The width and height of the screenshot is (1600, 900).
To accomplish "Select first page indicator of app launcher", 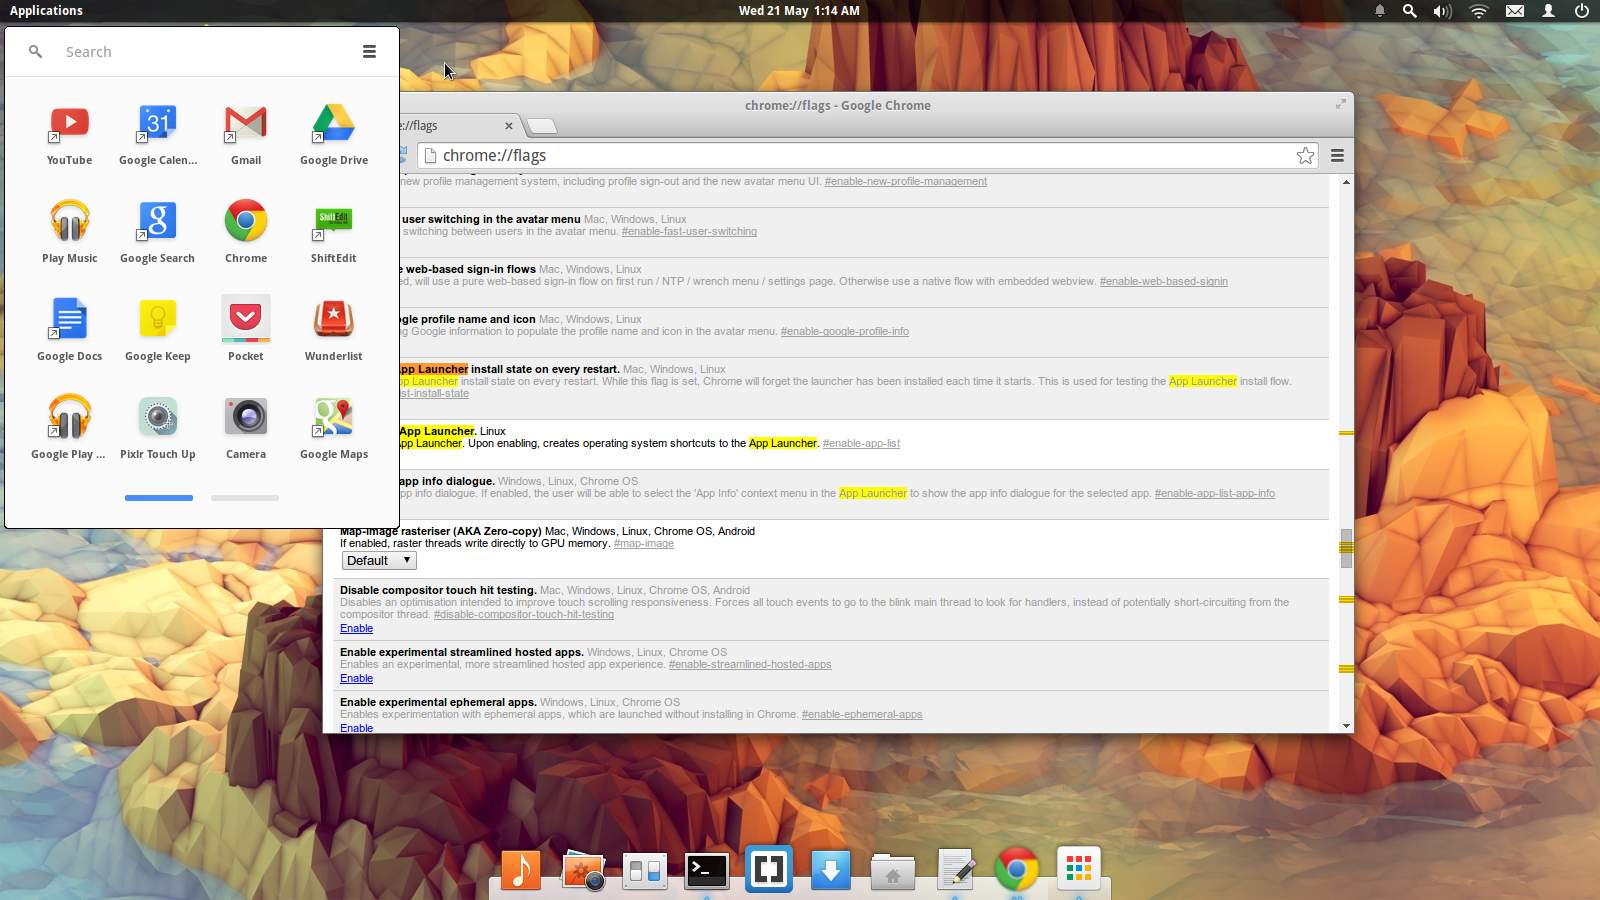I will click(x=159, y=497).
